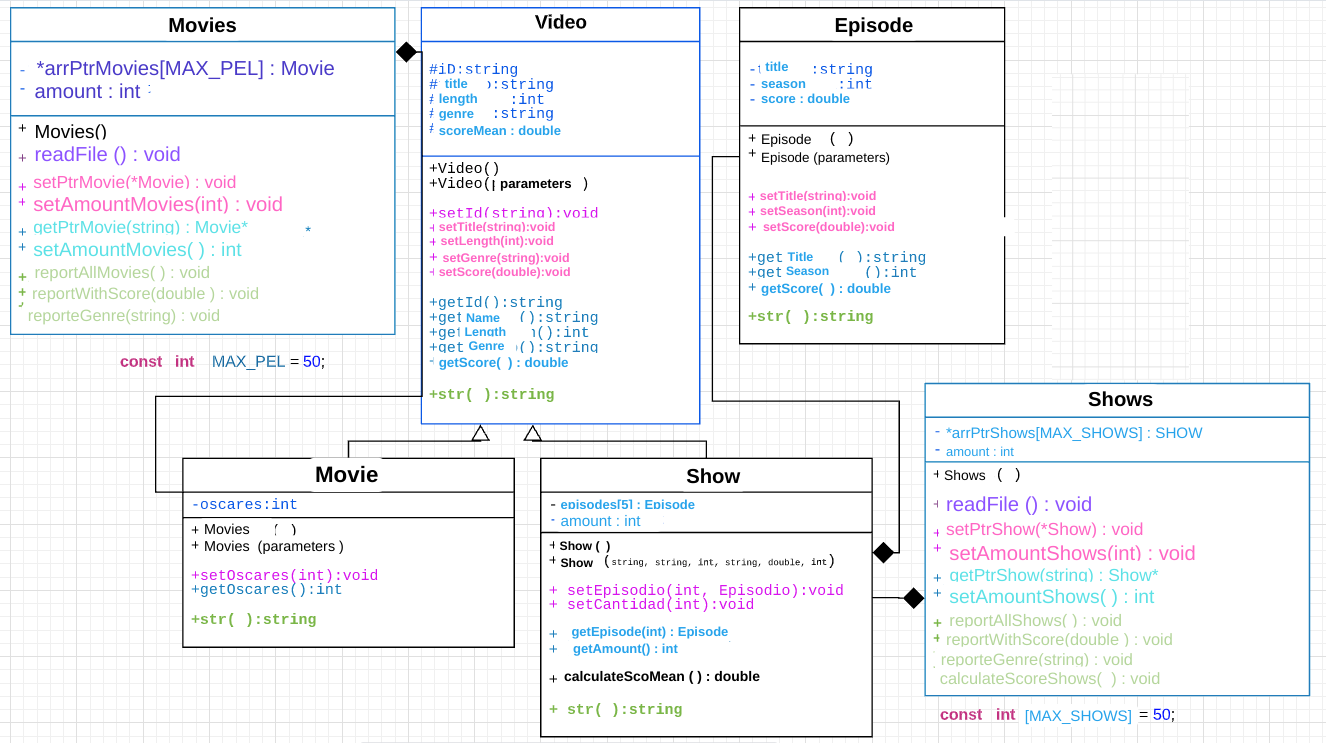This screenshot has width=1326, height=743.
Task: Select 'calculateScoreShows( ) : void' method
Action: 1049,679
